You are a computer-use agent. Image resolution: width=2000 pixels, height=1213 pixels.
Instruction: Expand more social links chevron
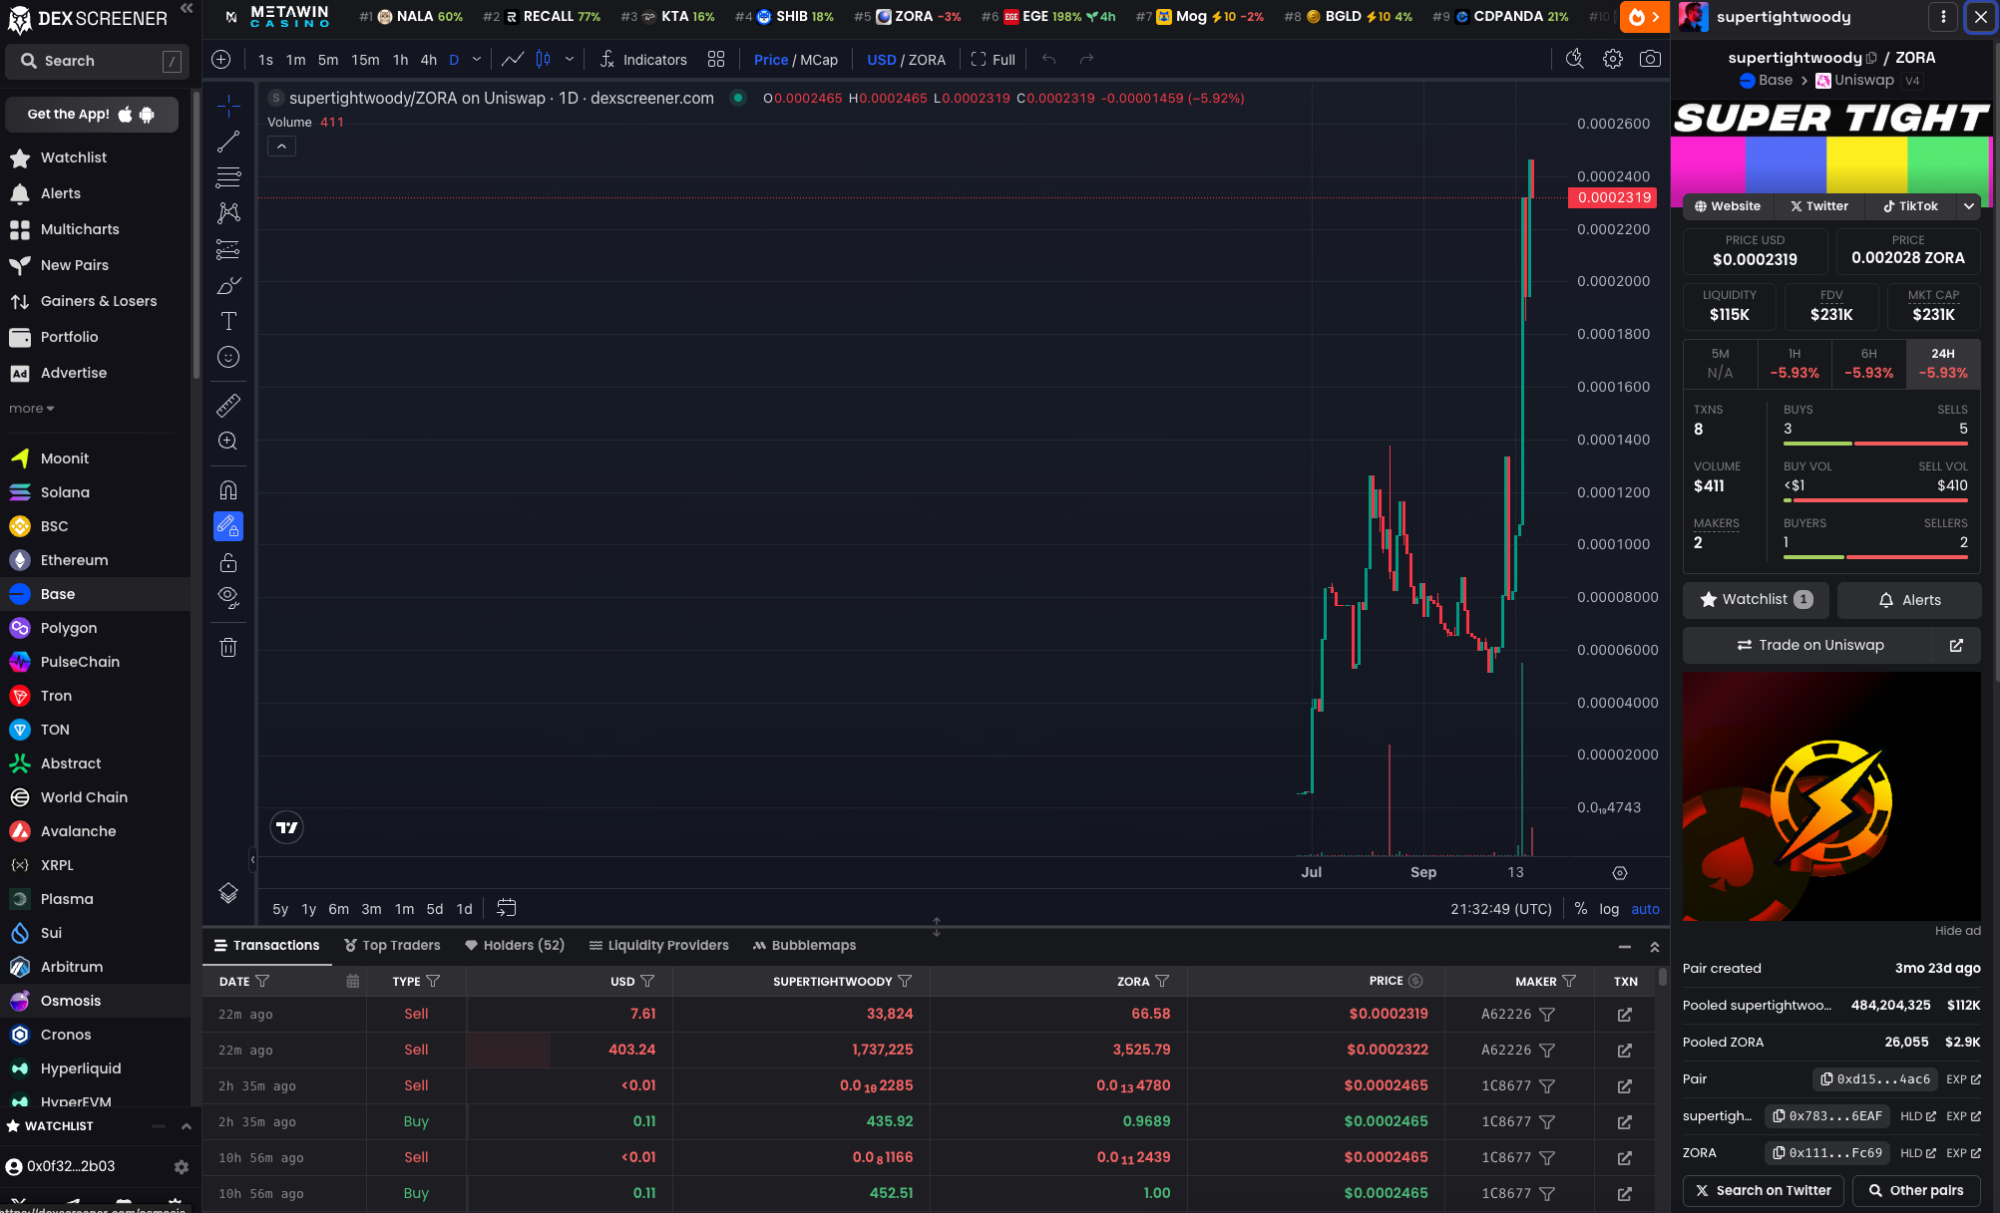pos(1968,206)
